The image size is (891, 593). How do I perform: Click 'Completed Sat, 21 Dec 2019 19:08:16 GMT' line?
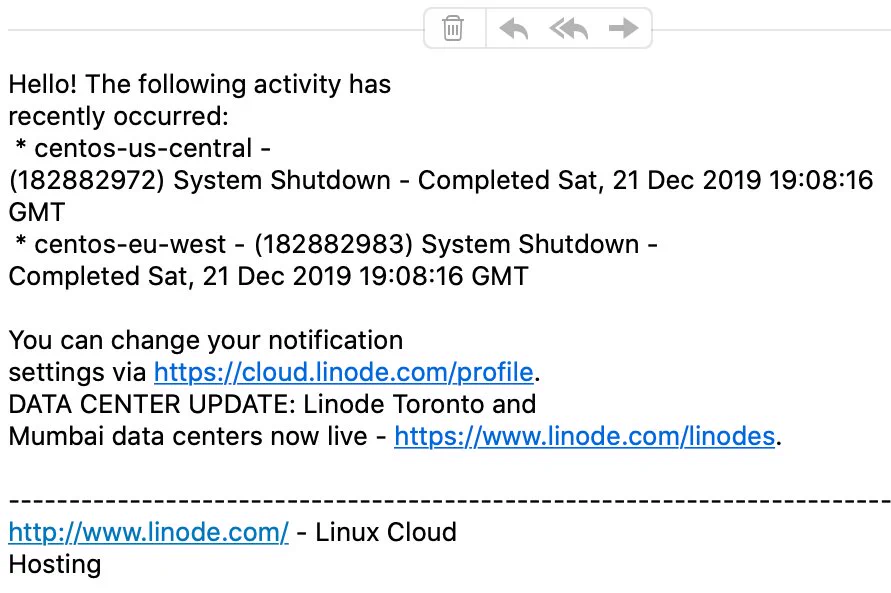point(268,277)
